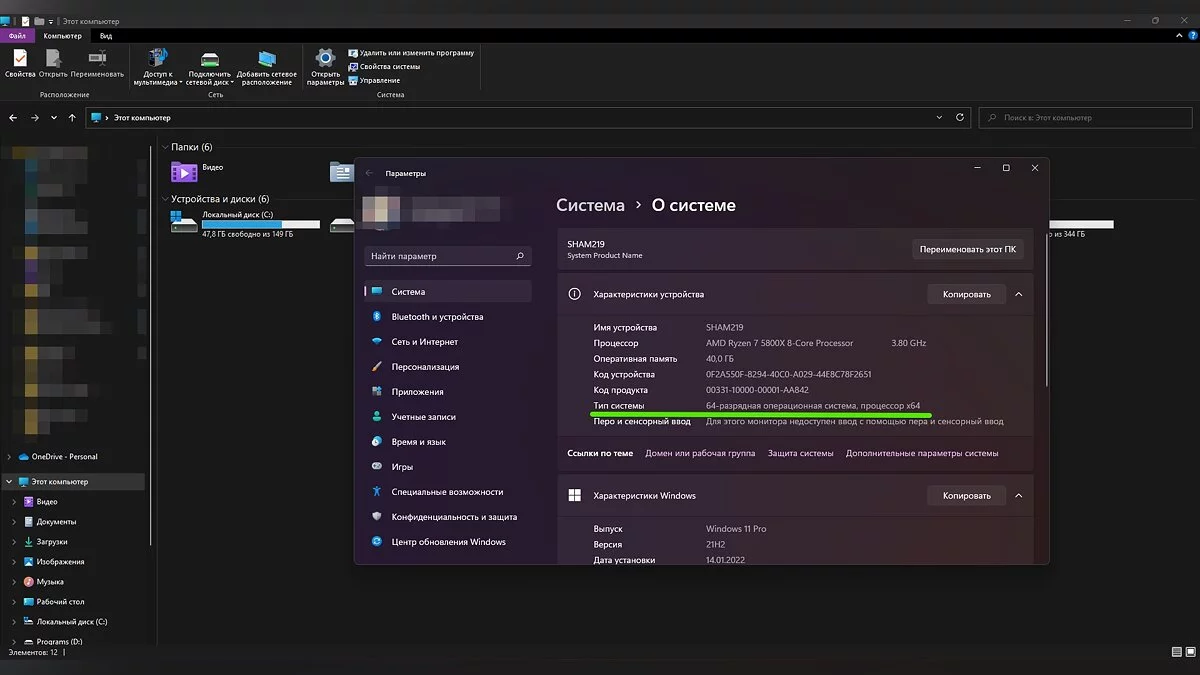Viewport: 1200px width, 675px height.
Task: Click the Свойства ribbon icon
Action: (x=19, y=62)
